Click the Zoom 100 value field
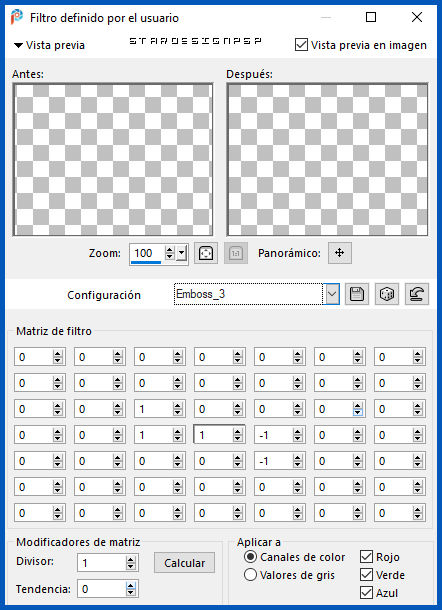This screenshot has height=610, width=442. click(147, 253)
